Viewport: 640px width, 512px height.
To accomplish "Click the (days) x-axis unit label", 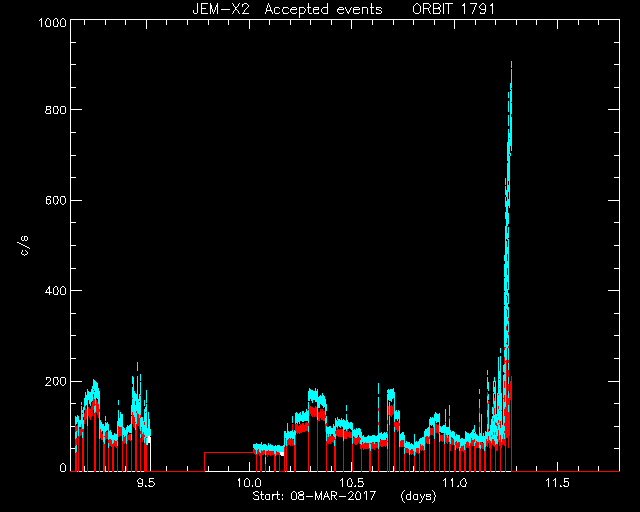I will 418,496.
